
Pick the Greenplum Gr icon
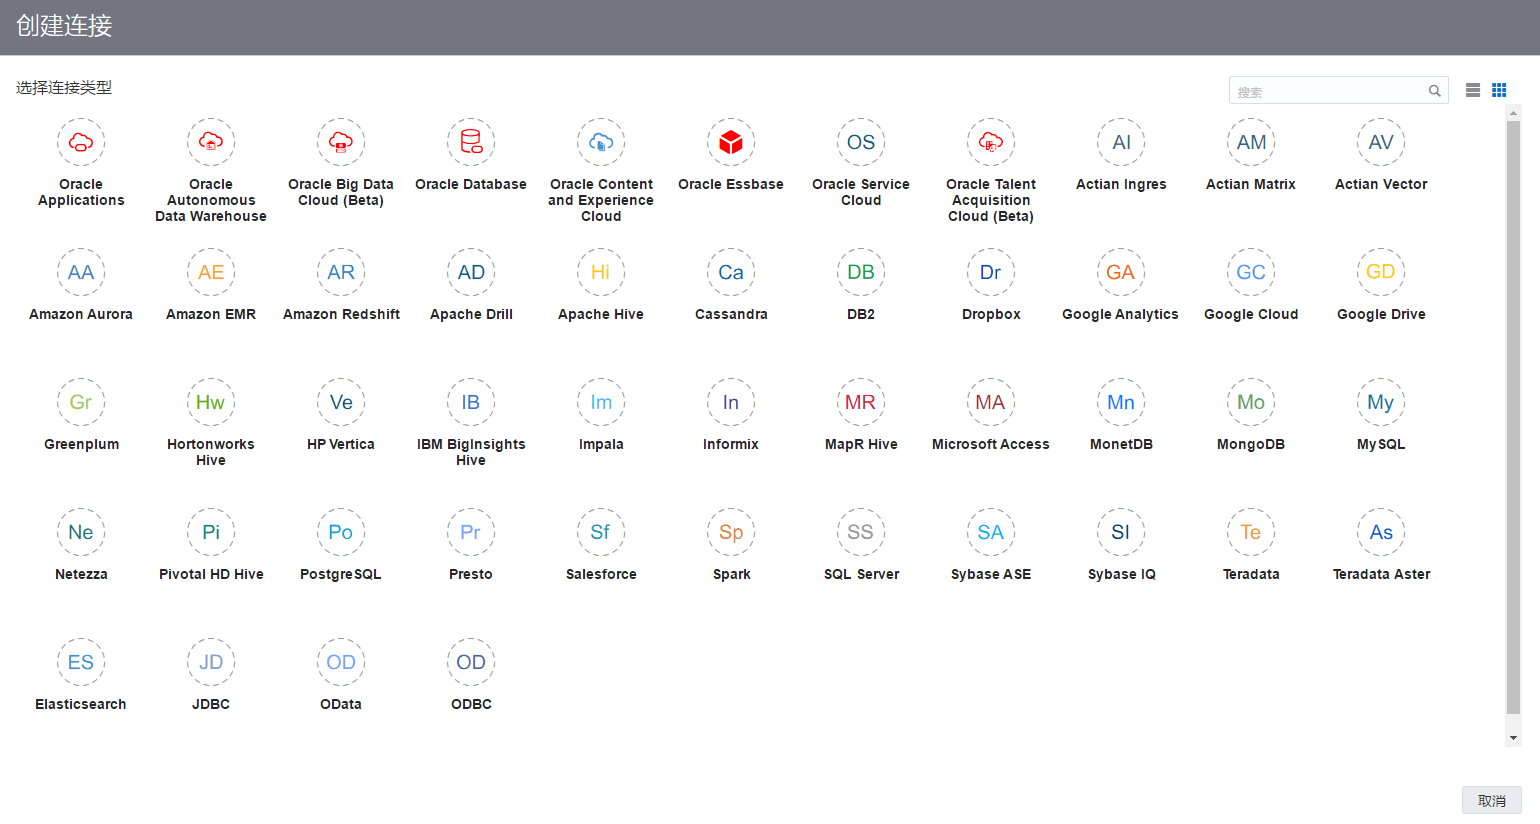pos(81,402)
